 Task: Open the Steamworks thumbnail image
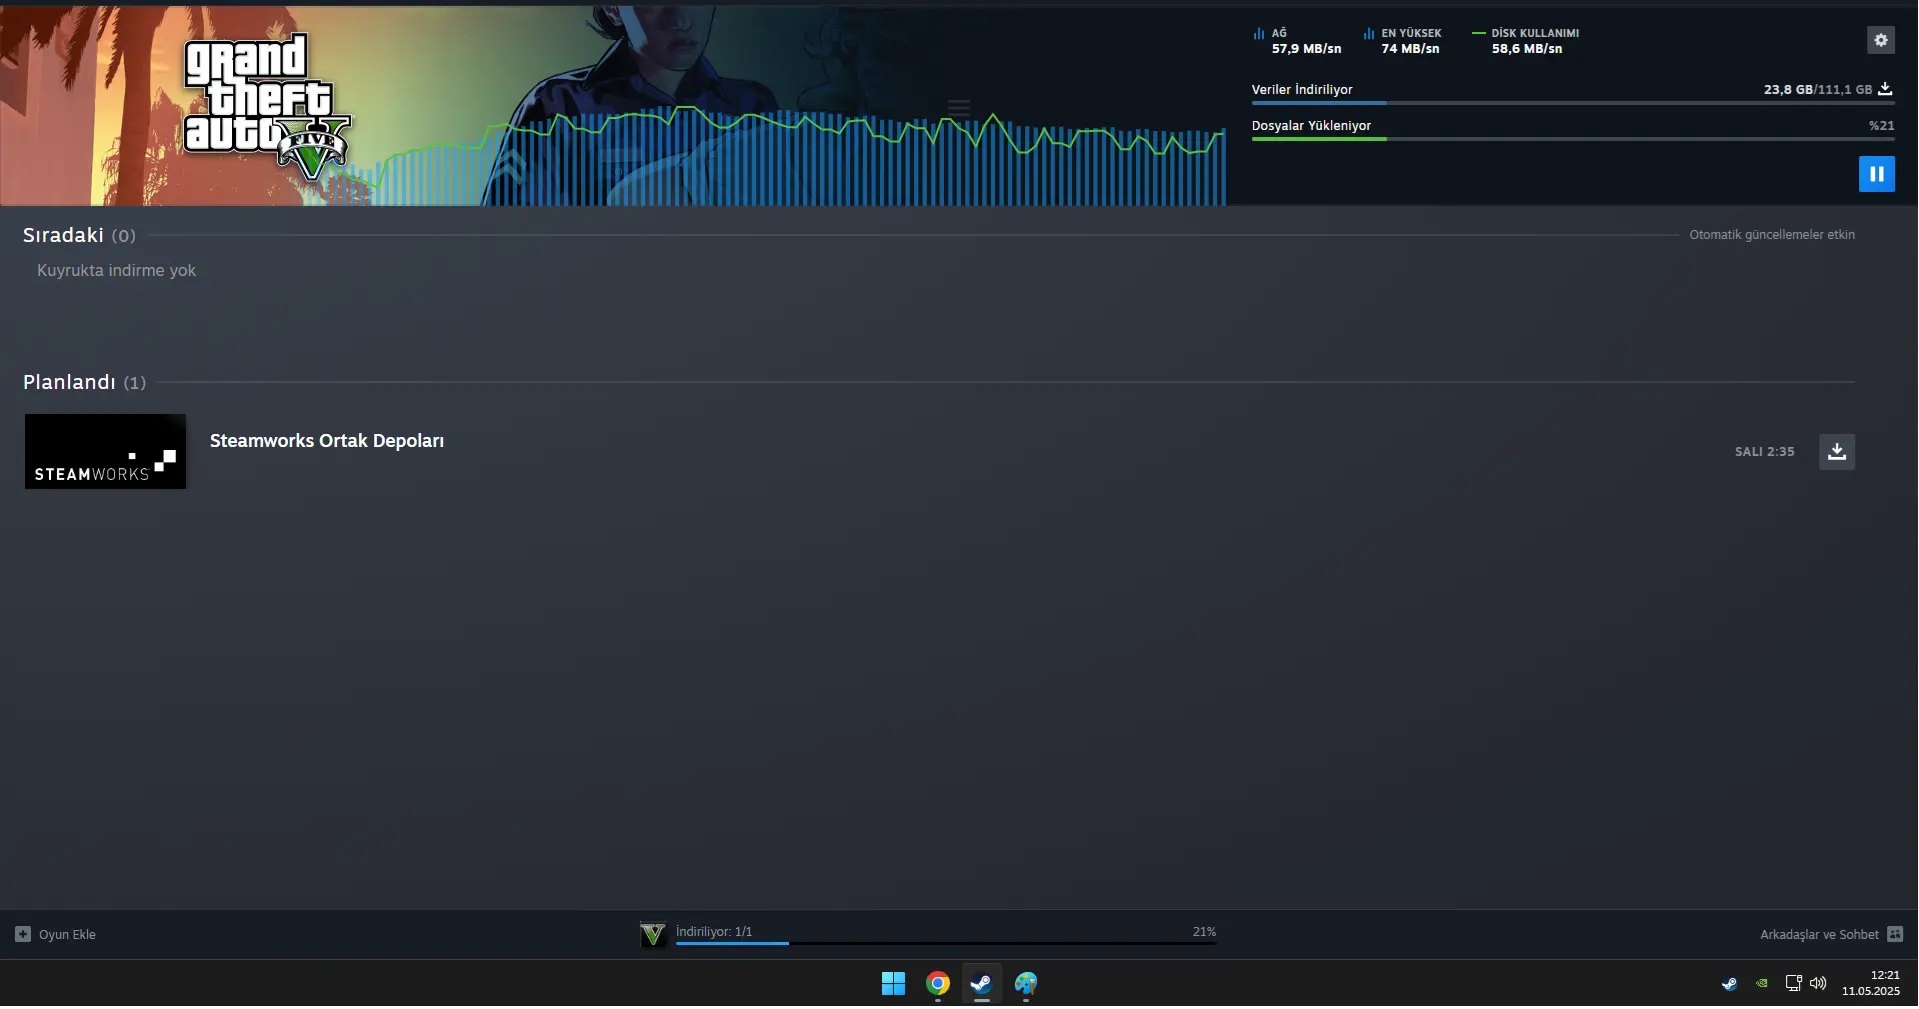pos(105,452)
